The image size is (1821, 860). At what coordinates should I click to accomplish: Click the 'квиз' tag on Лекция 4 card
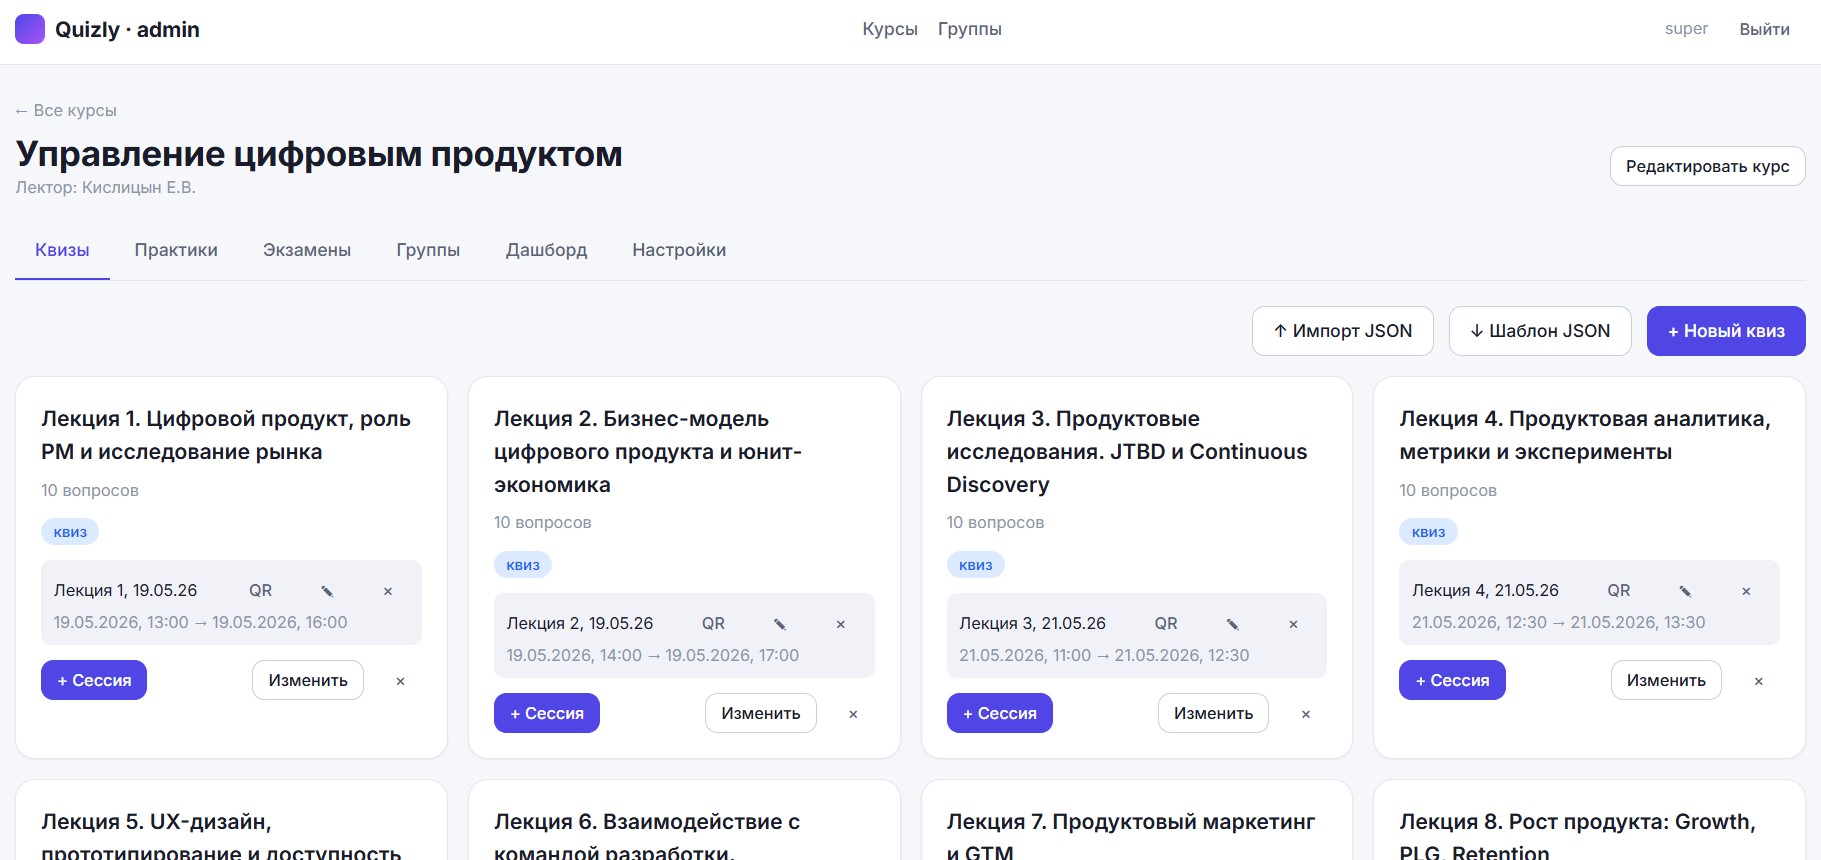pyautogui.click(x=1428, y=532)
